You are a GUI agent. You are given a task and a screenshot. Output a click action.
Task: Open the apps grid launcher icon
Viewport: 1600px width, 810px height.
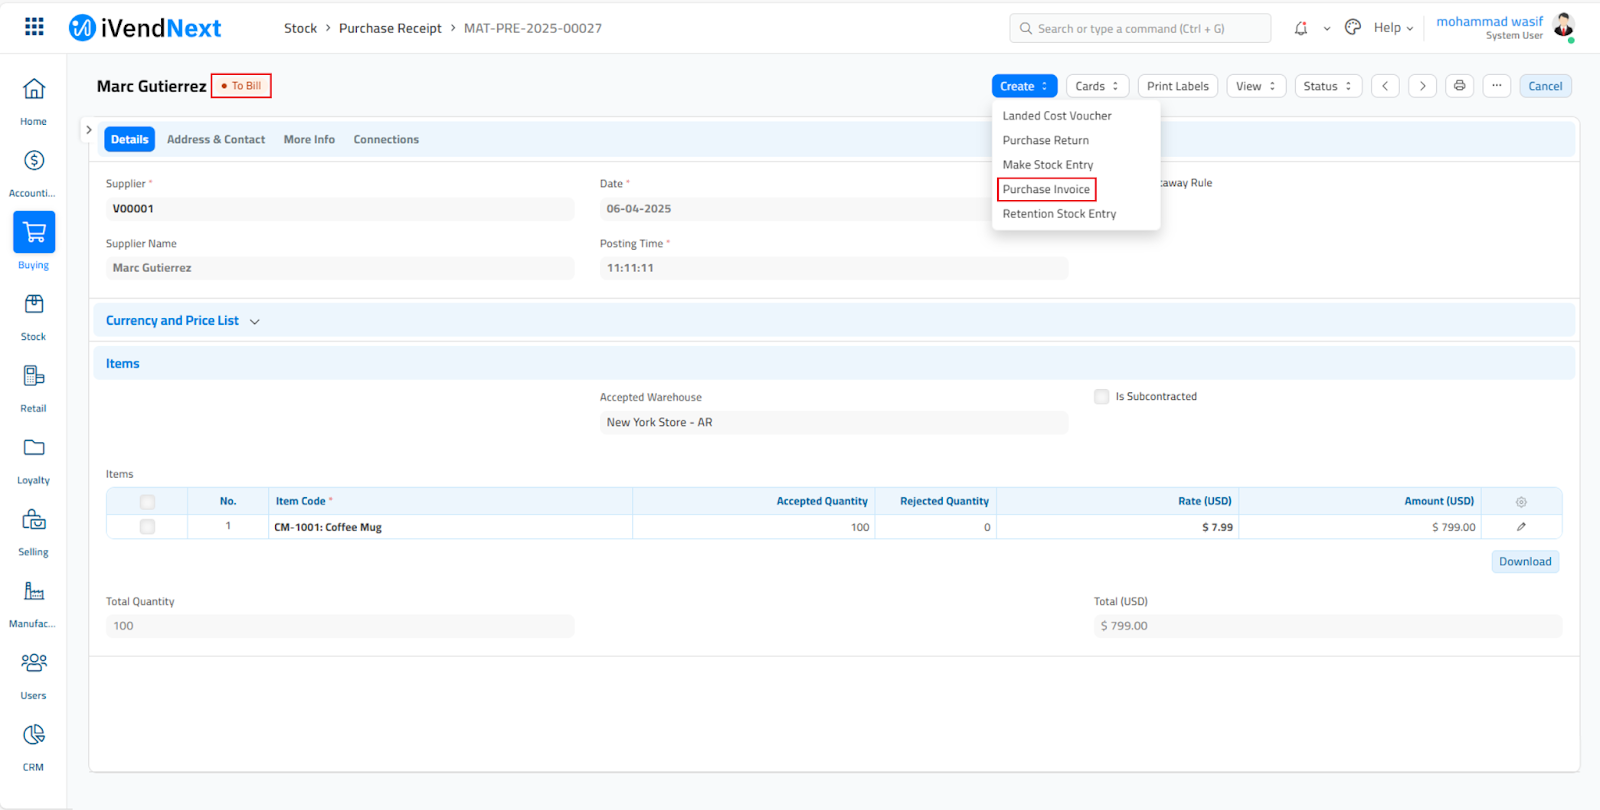tap(34, 27)
